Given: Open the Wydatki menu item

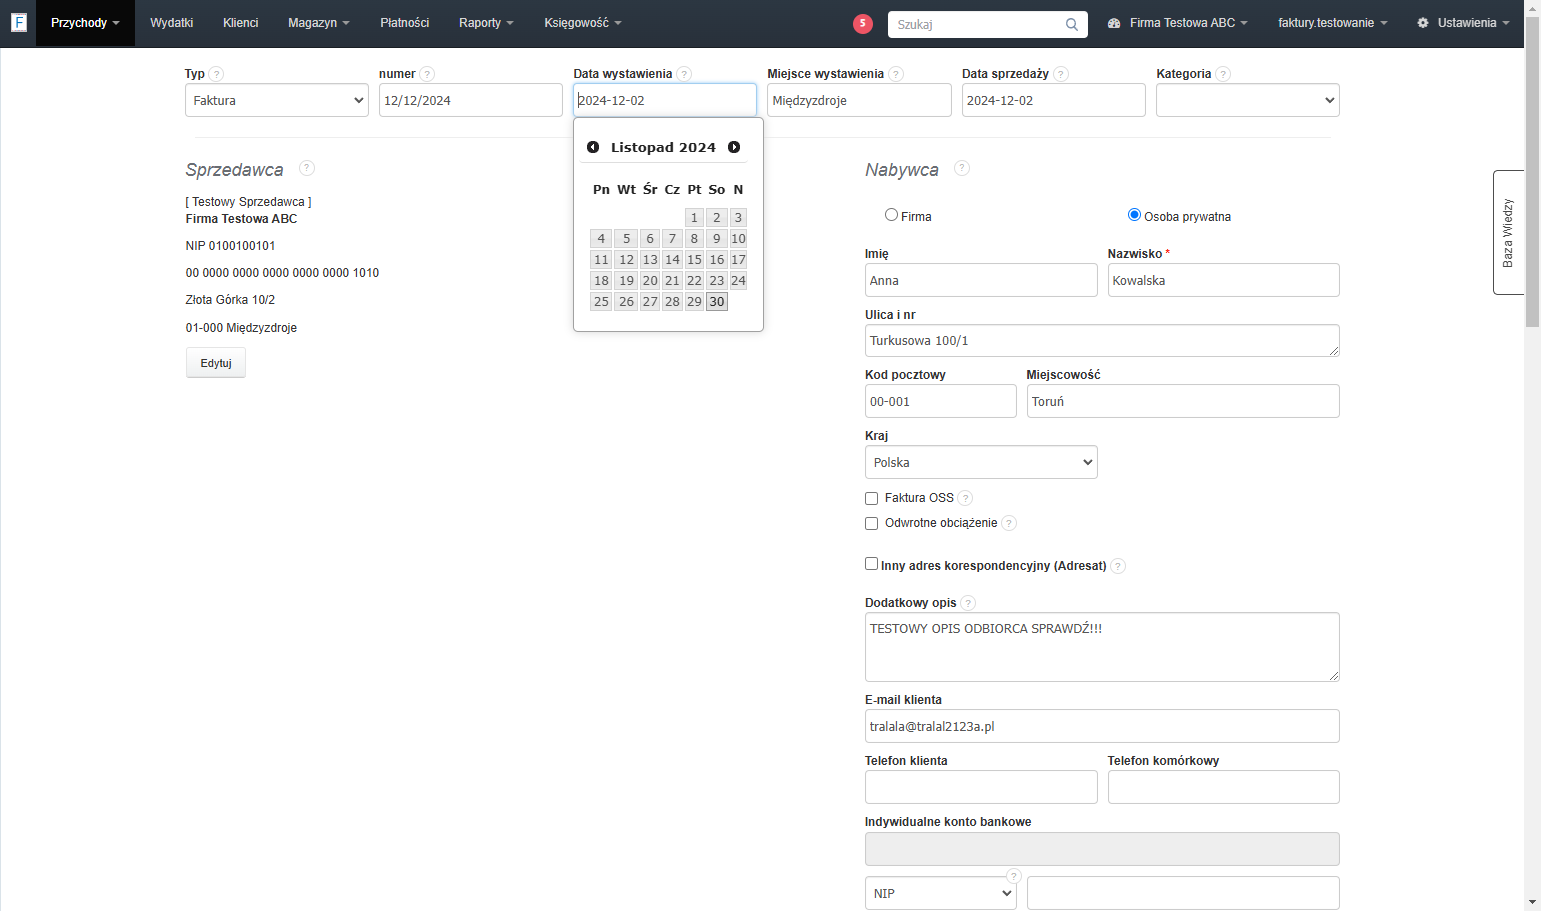Looking at the screenshot, I should point(171,23).
